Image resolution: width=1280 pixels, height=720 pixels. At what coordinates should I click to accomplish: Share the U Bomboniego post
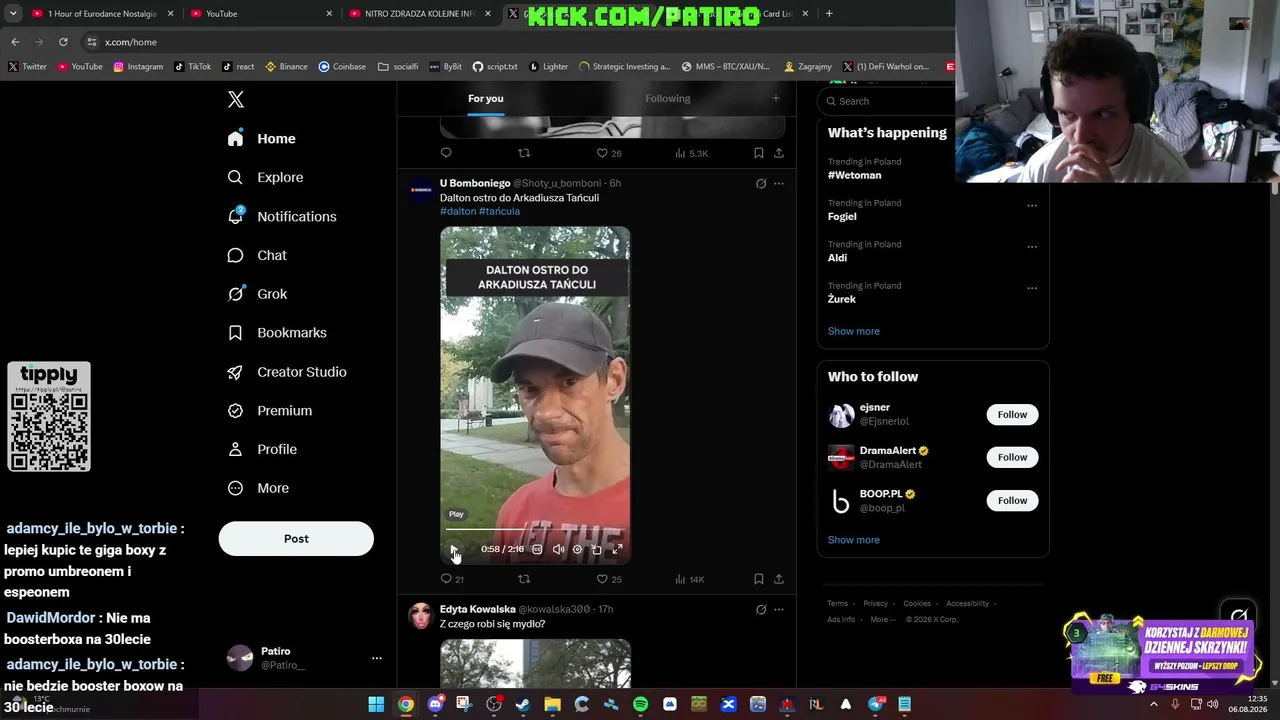[x=779, y=579]
